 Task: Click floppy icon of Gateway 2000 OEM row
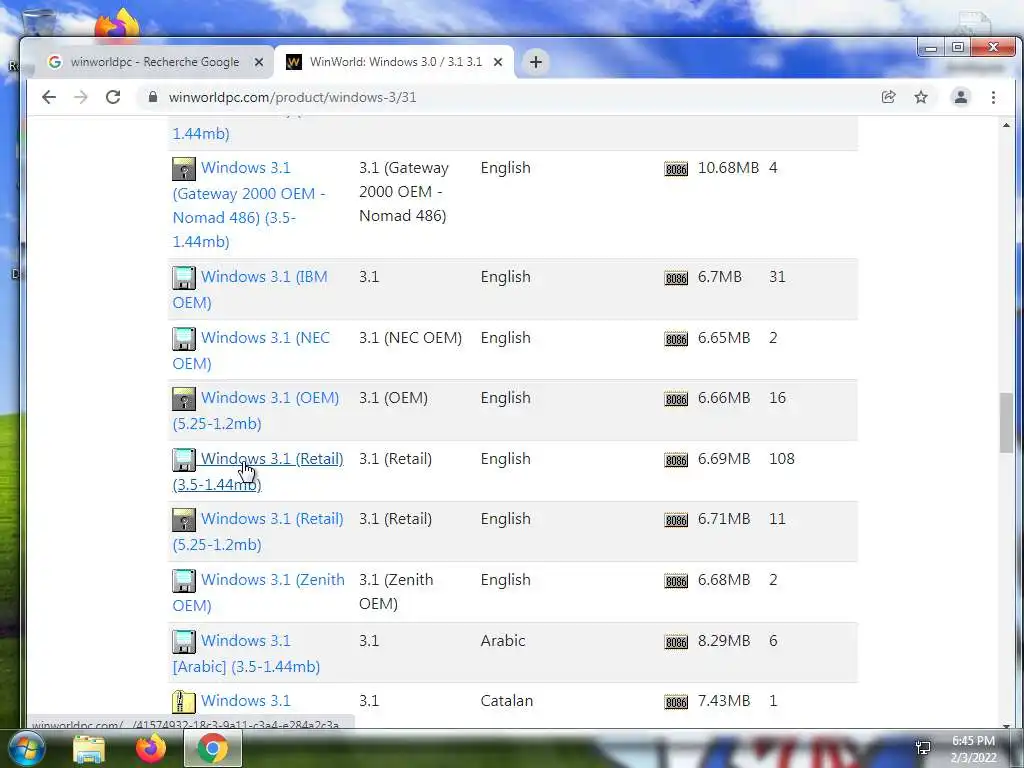184,169
